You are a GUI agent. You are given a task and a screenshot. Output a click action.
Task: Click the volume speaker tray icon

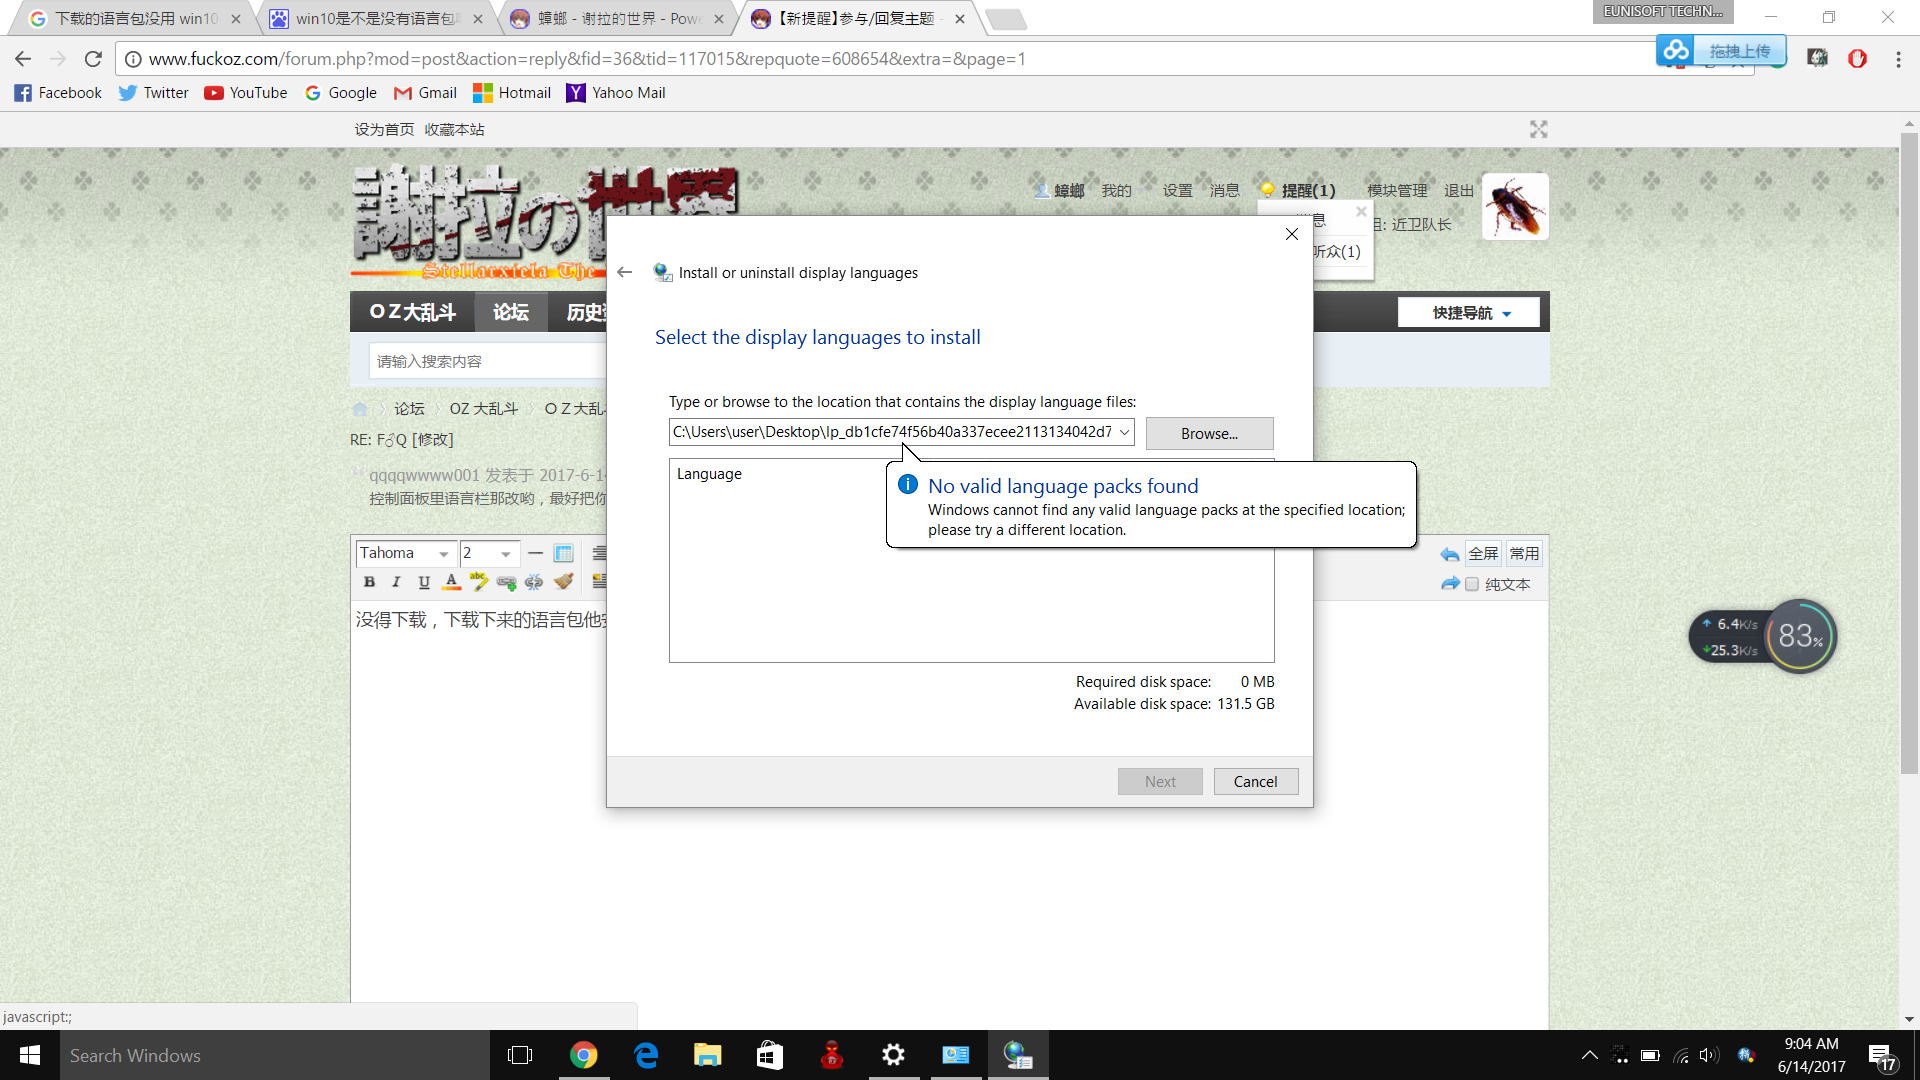pyautogui.click(x=1708, y=1056)
